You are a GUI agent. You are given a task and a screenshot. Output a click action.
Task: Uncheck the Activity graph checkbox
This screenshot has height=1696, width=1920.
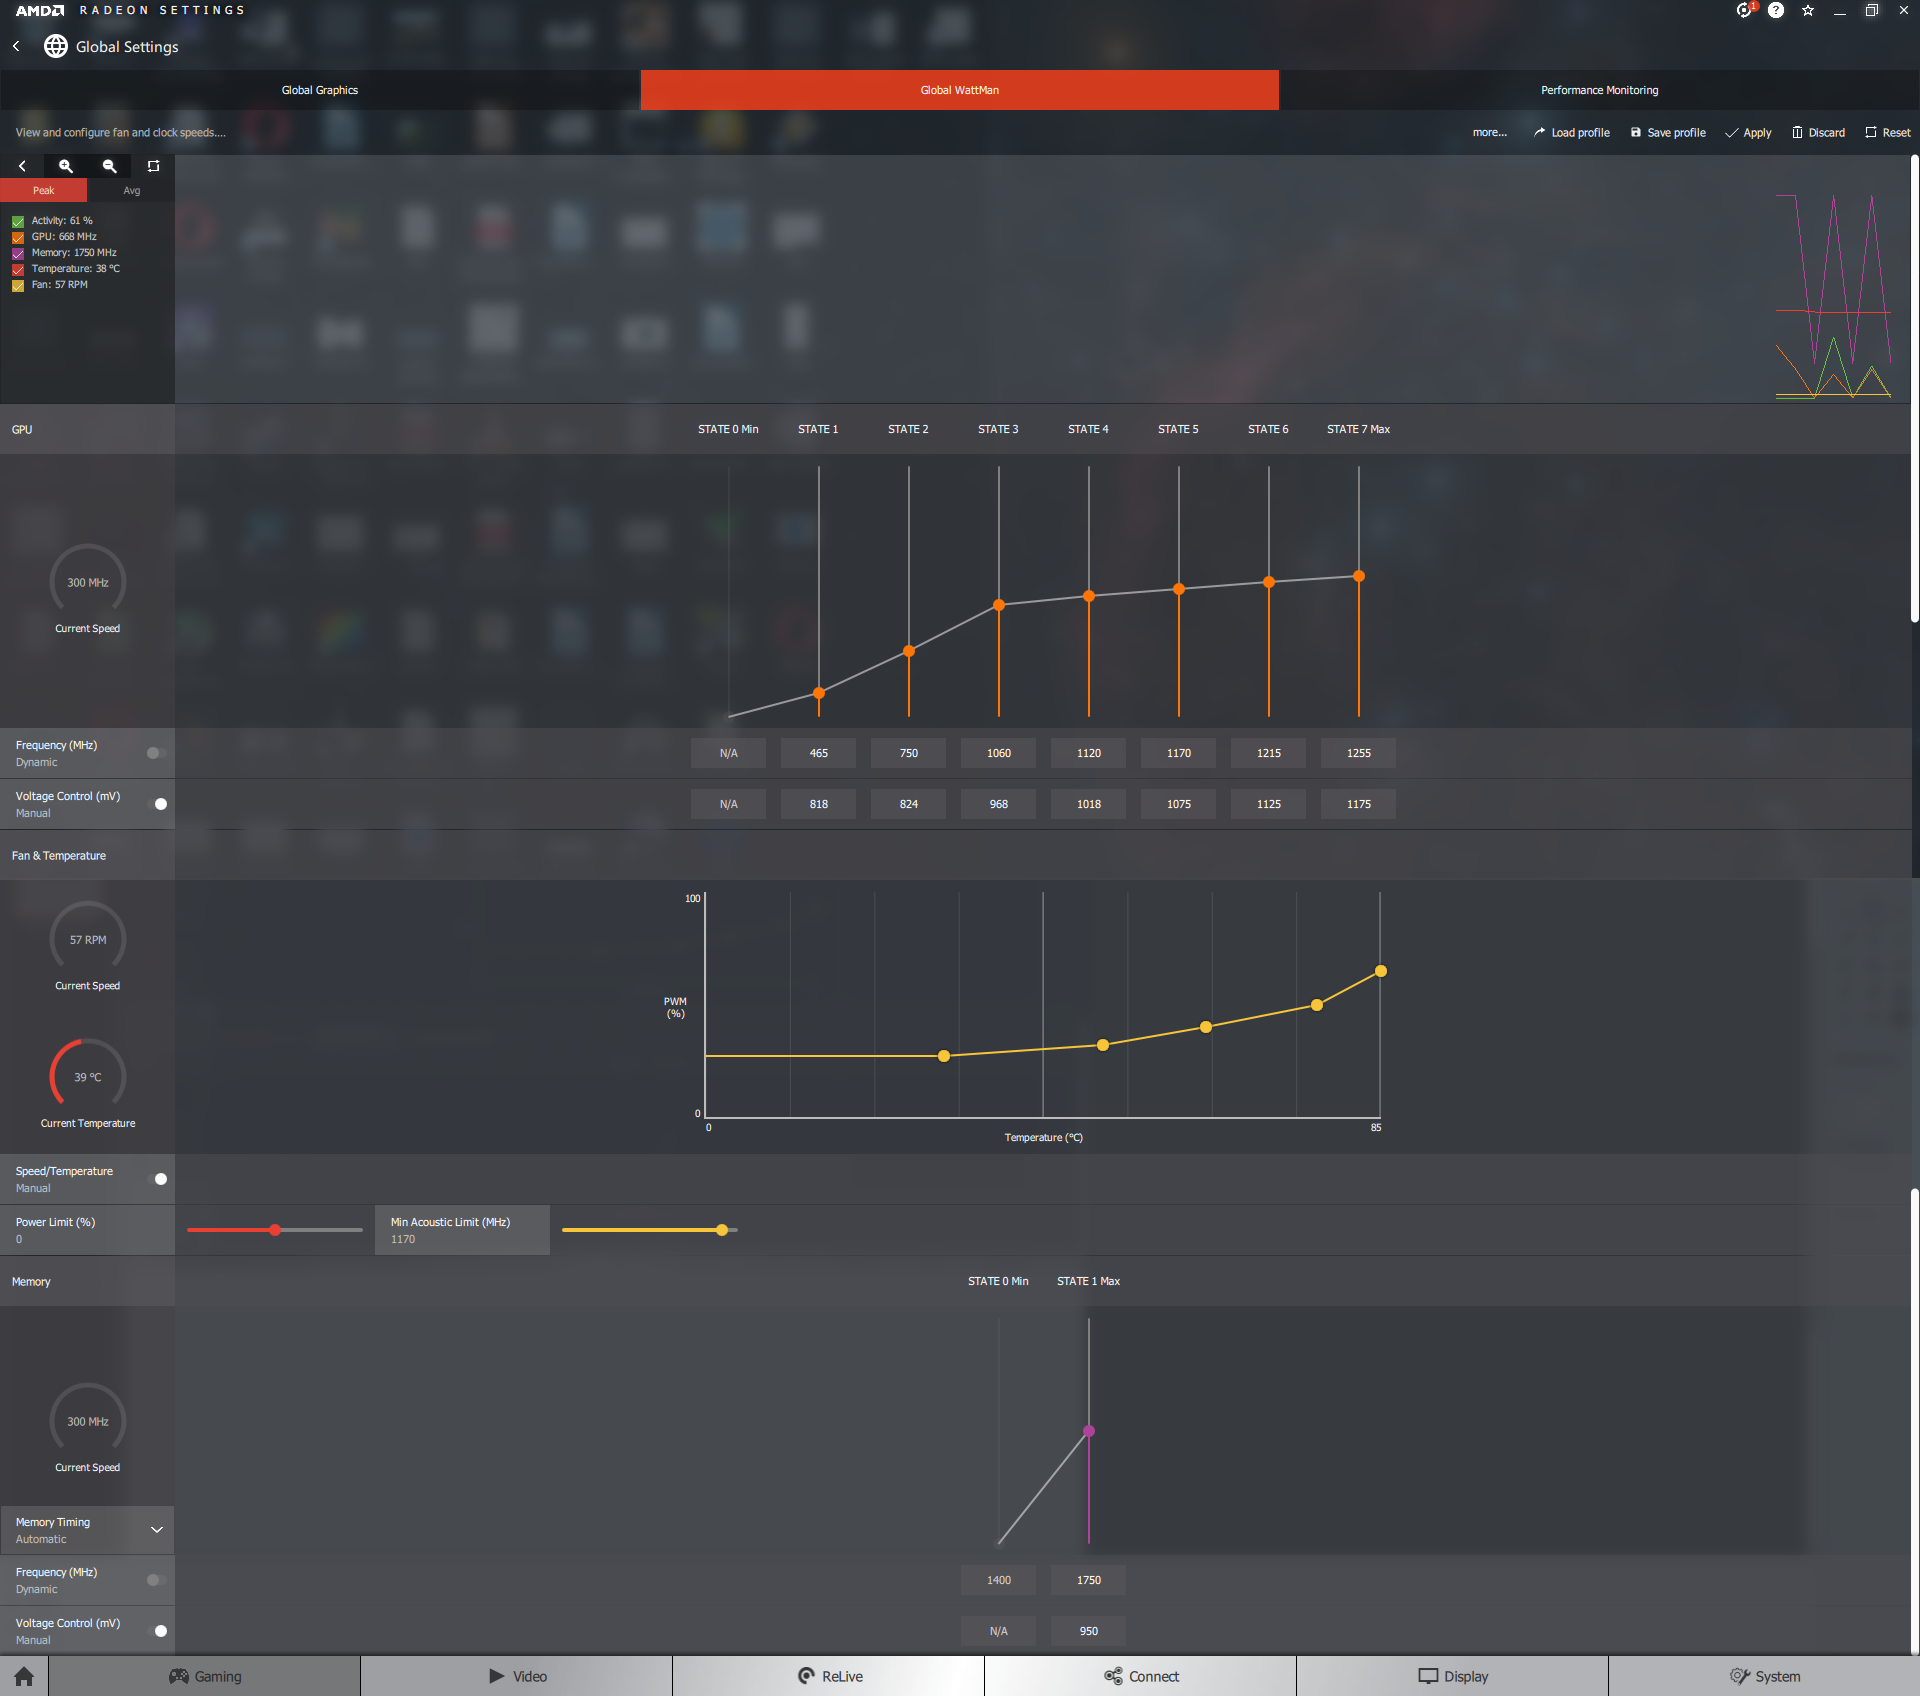tap(18, 221)
